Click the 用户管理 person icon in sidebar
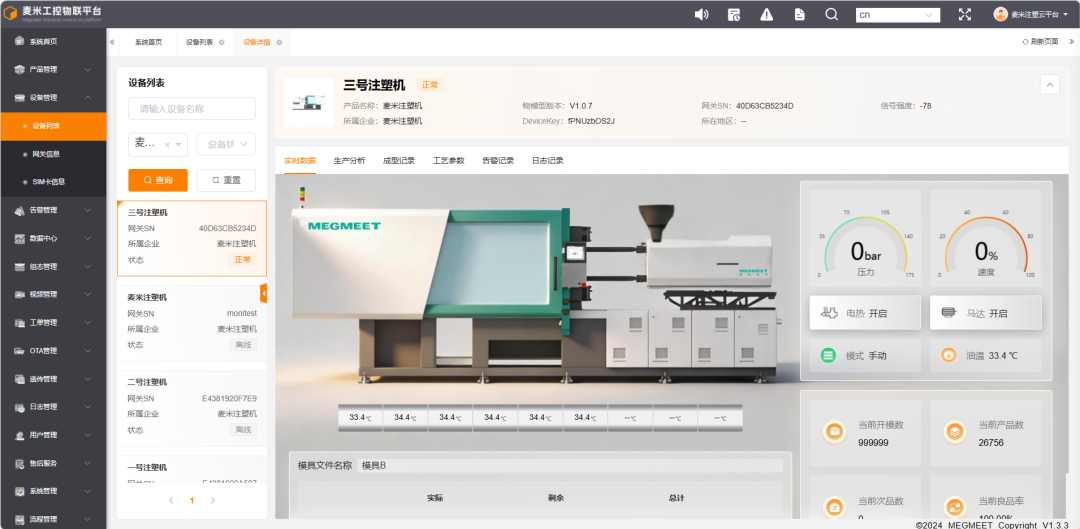1080x529 pixels. pyautogui.click(x=19, y=435)
